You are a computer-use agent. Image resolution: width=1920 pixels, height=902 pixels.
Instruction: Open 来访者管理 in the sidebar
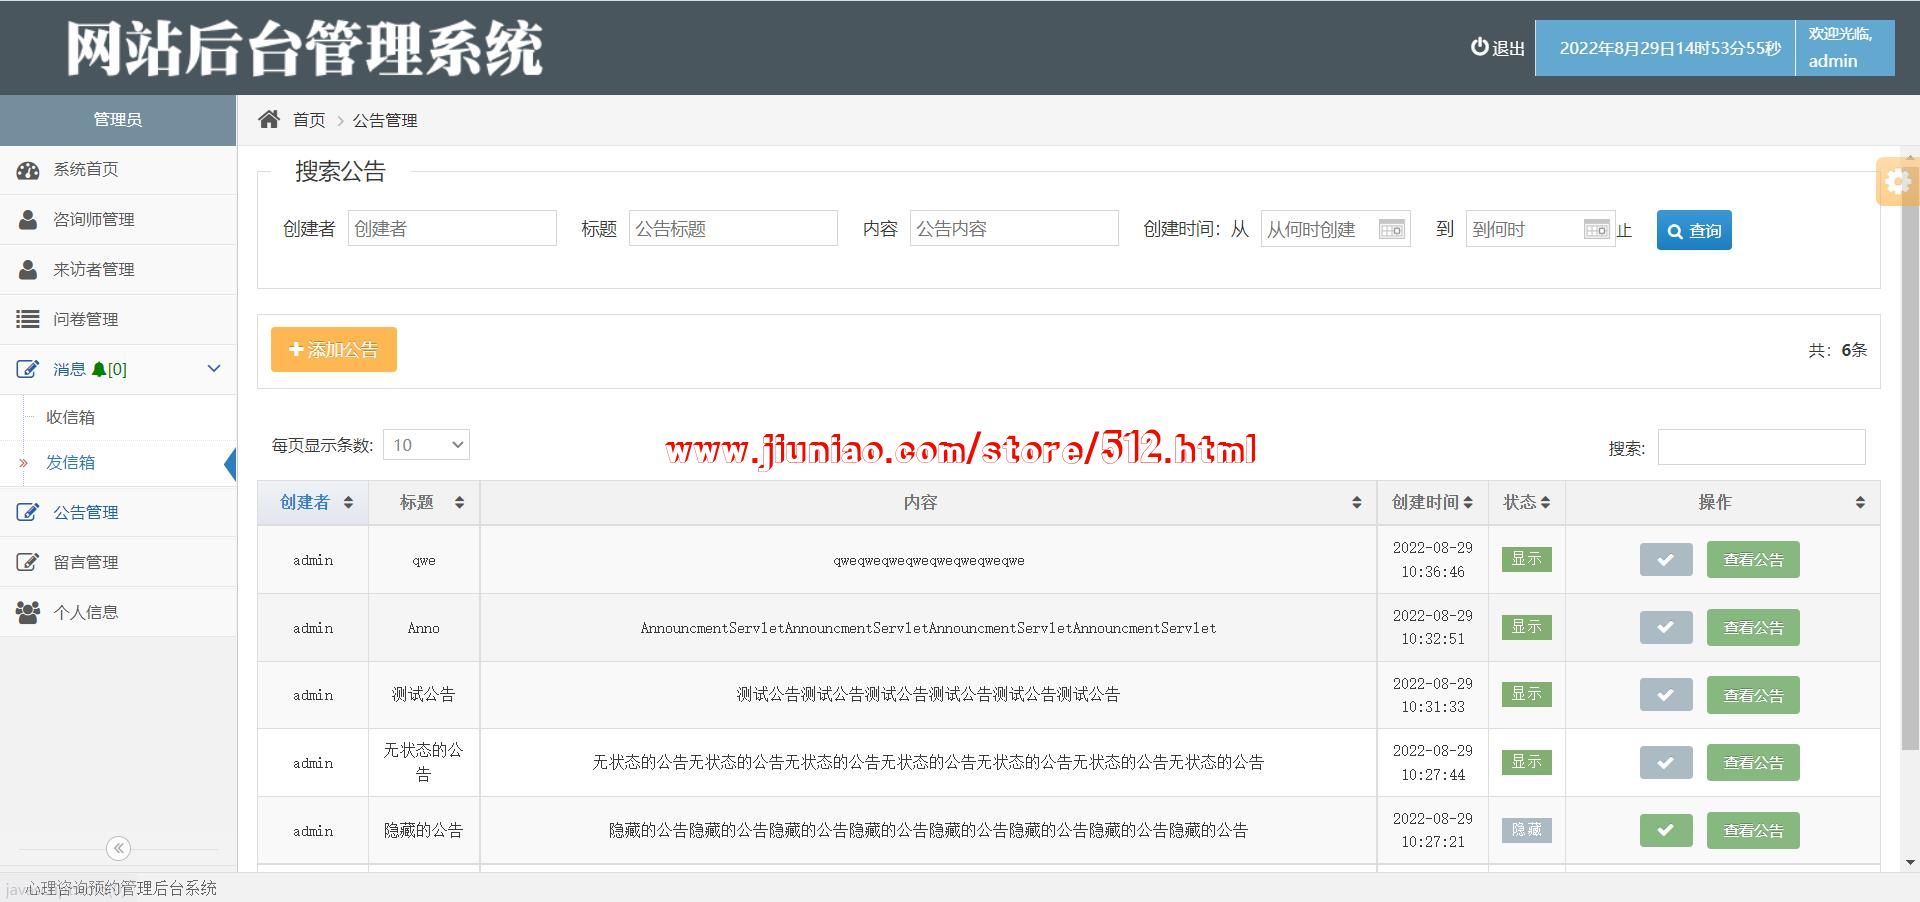[118, 269]
